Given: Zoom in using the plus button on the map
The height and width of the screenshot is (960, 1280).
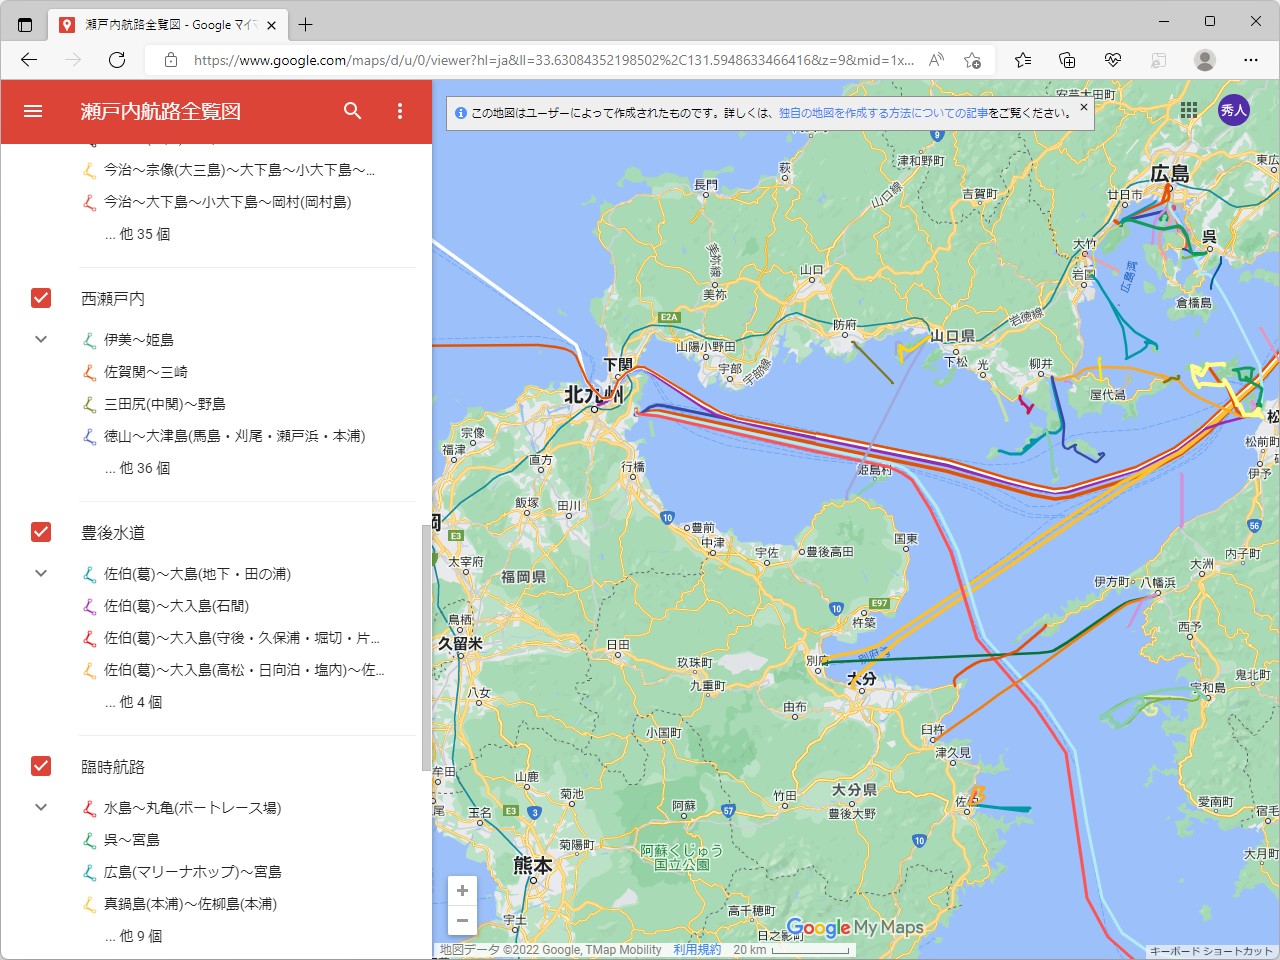Looking at the screenshot, I should click(462, 890).
